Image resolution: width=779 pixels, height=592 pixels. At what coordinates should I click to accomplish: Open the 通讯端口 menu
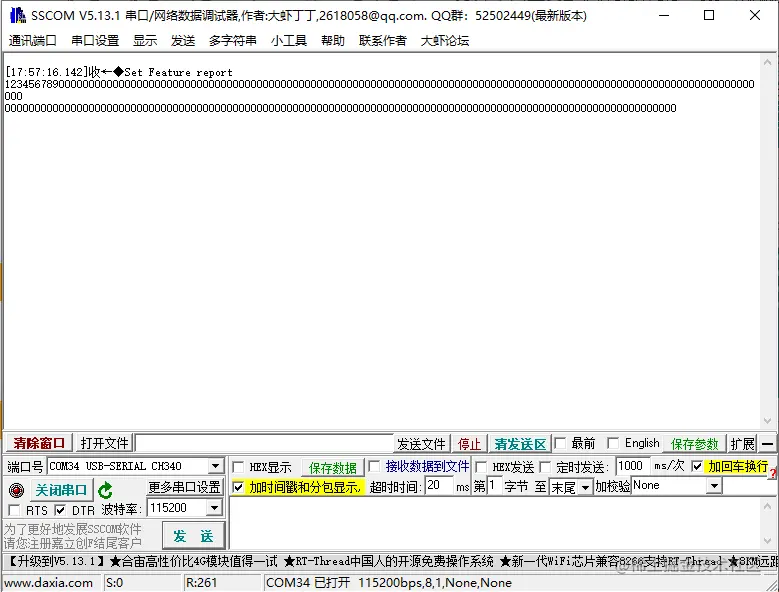[32, 41]
